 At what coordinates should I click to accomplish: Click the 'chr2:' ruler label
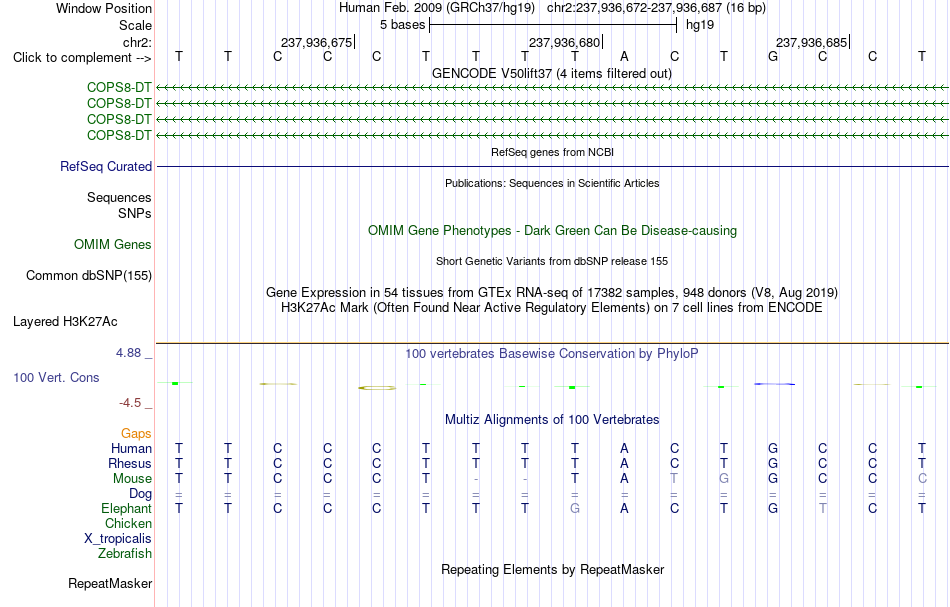[138, 42]
